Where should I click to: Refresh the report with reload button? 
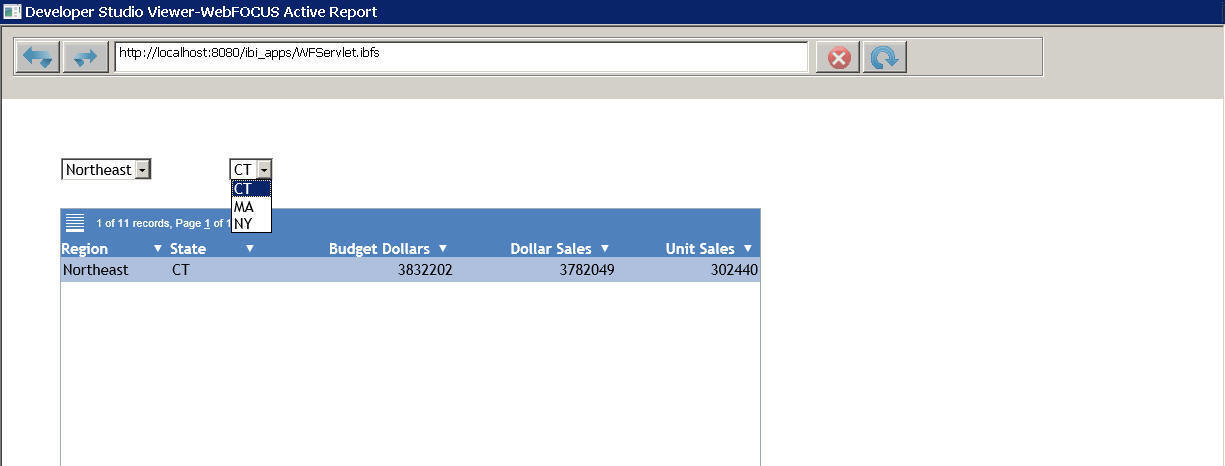(884, 57)
